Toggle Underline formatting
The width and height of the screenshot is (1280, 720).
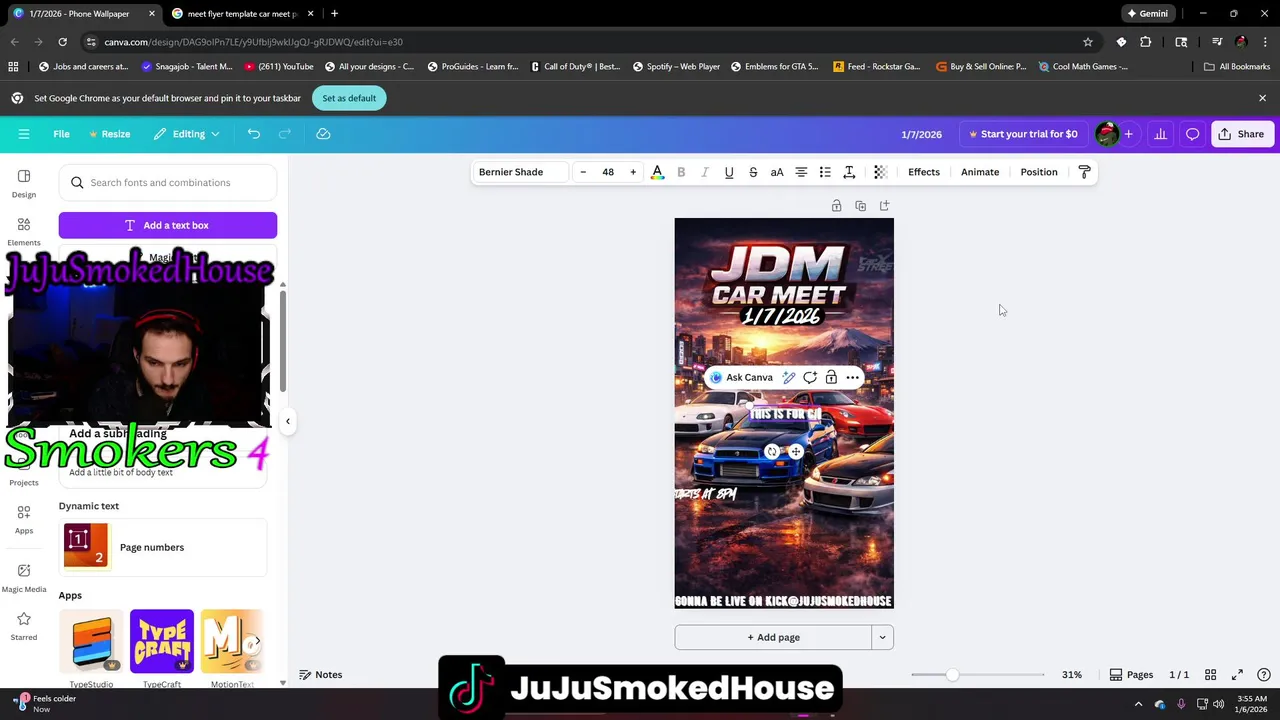pyautogui.click(x=729, y=172)
